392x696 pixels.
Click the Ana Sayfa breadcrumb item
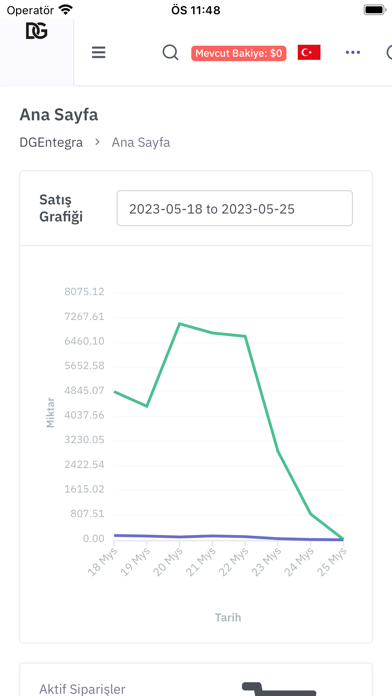click(141, 142)
